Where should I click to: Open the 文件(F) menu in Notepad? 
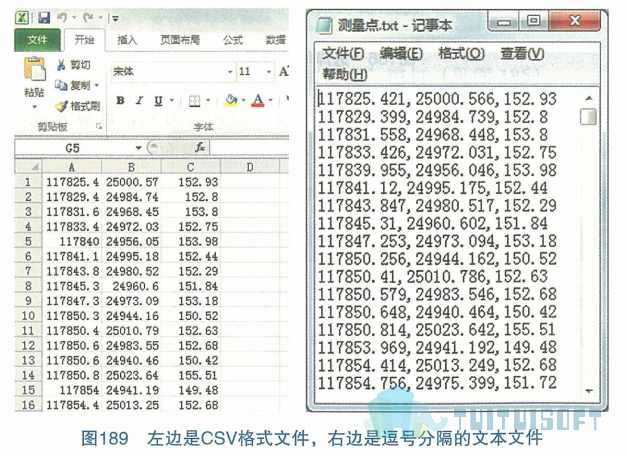point(343,53)
